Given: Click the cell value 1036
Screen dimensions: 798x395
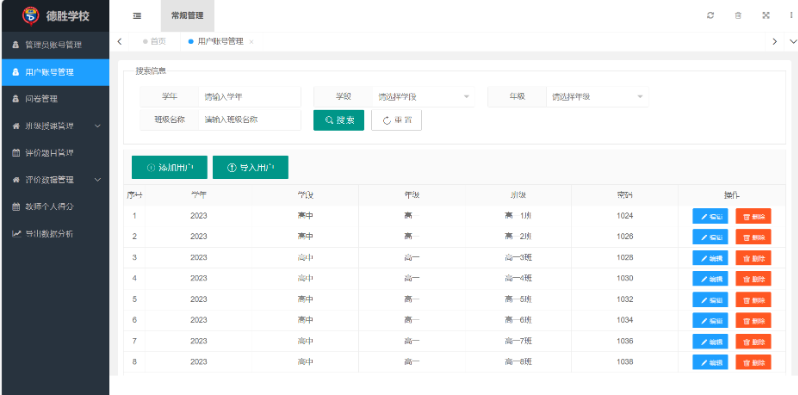Looking at the screenshot, I should point(624,341).
